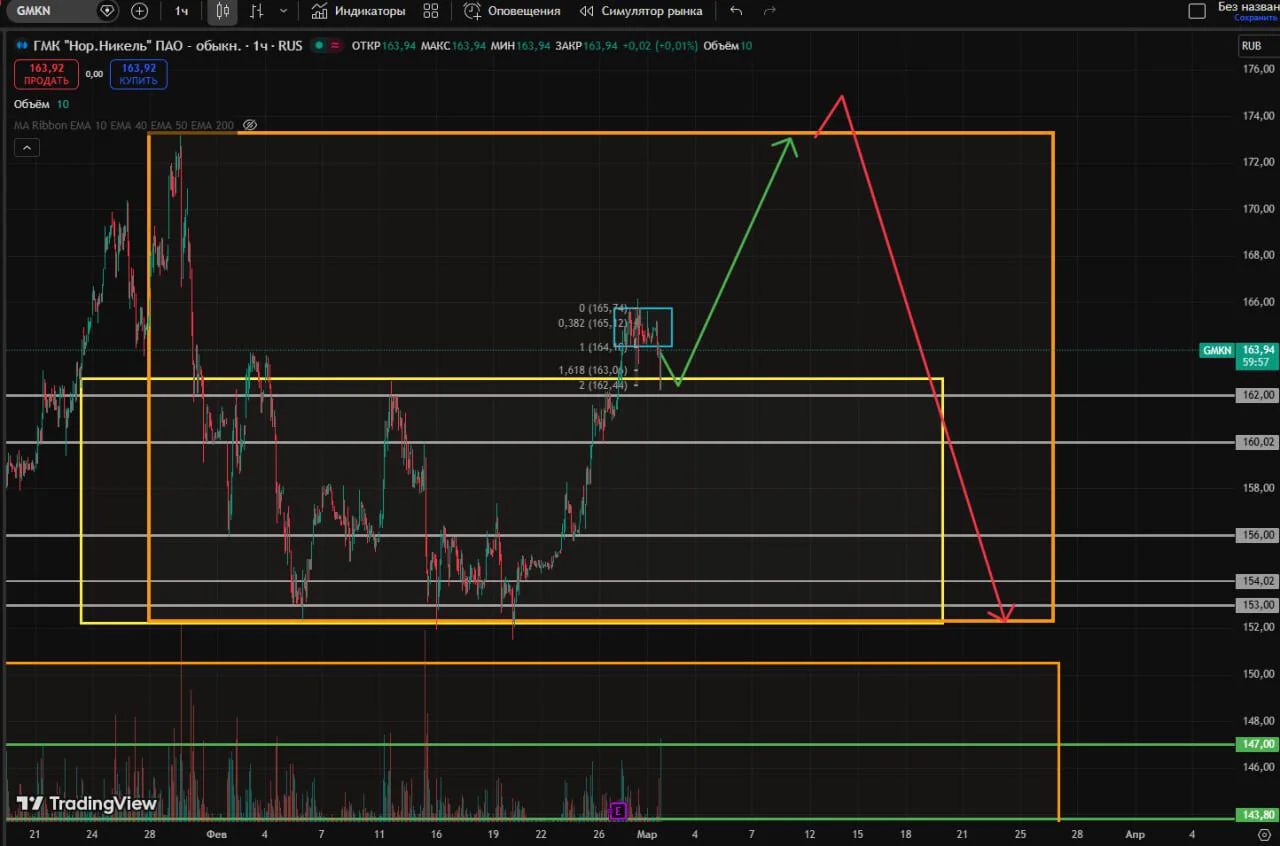Click the Сохранить link

tap(1255, 18)
